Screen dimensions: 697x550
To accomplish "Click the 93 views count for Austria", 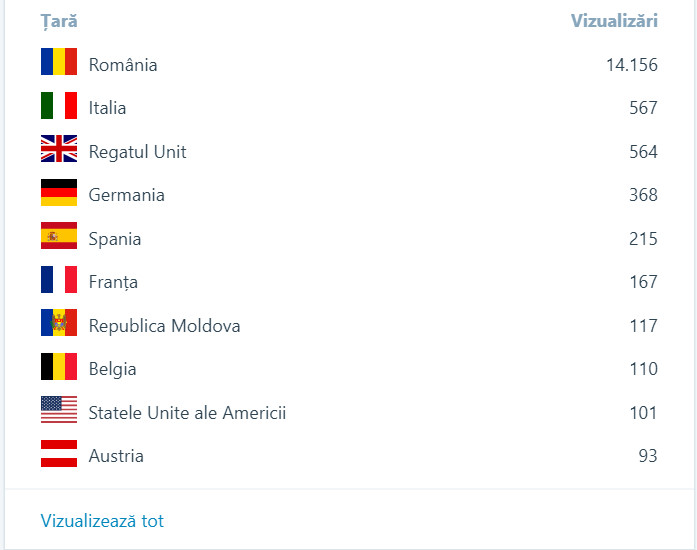I will coord(648,456).
